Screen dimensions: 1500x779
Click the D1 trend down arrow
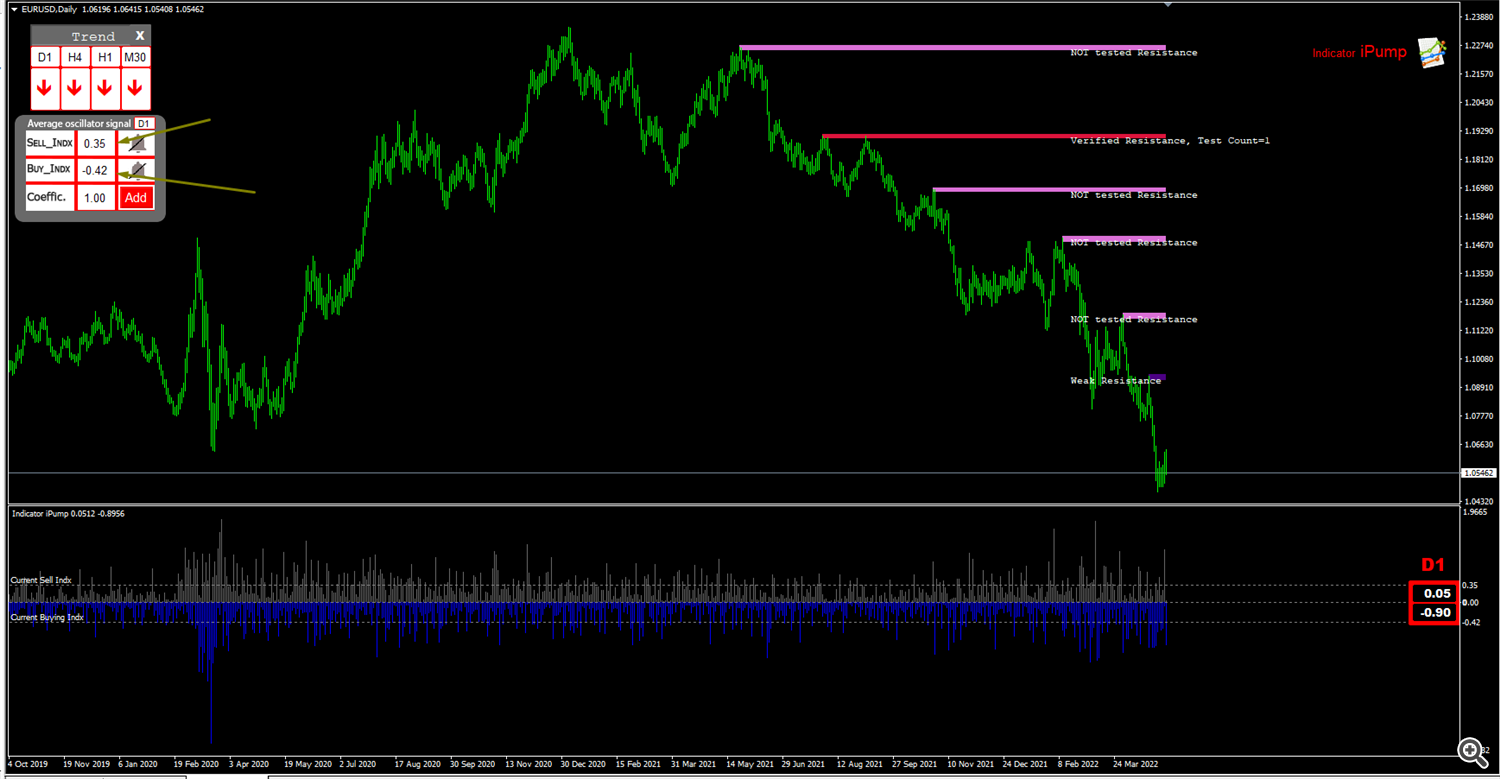[x=44, y=89]
